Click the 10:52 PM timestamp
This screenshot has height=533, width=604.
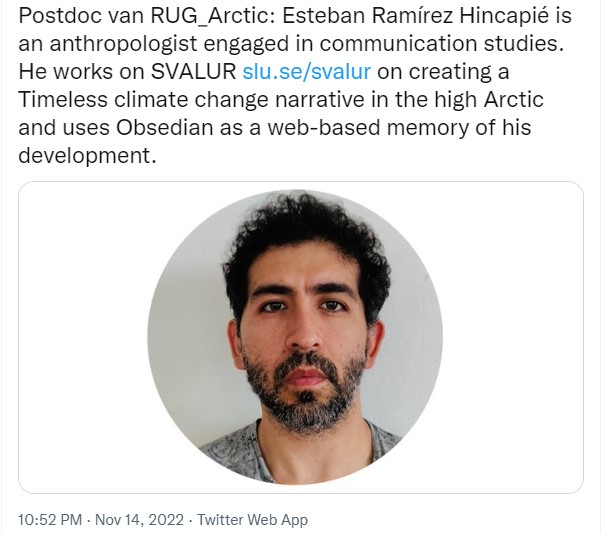pyautogui.click(x=51, y=520)
